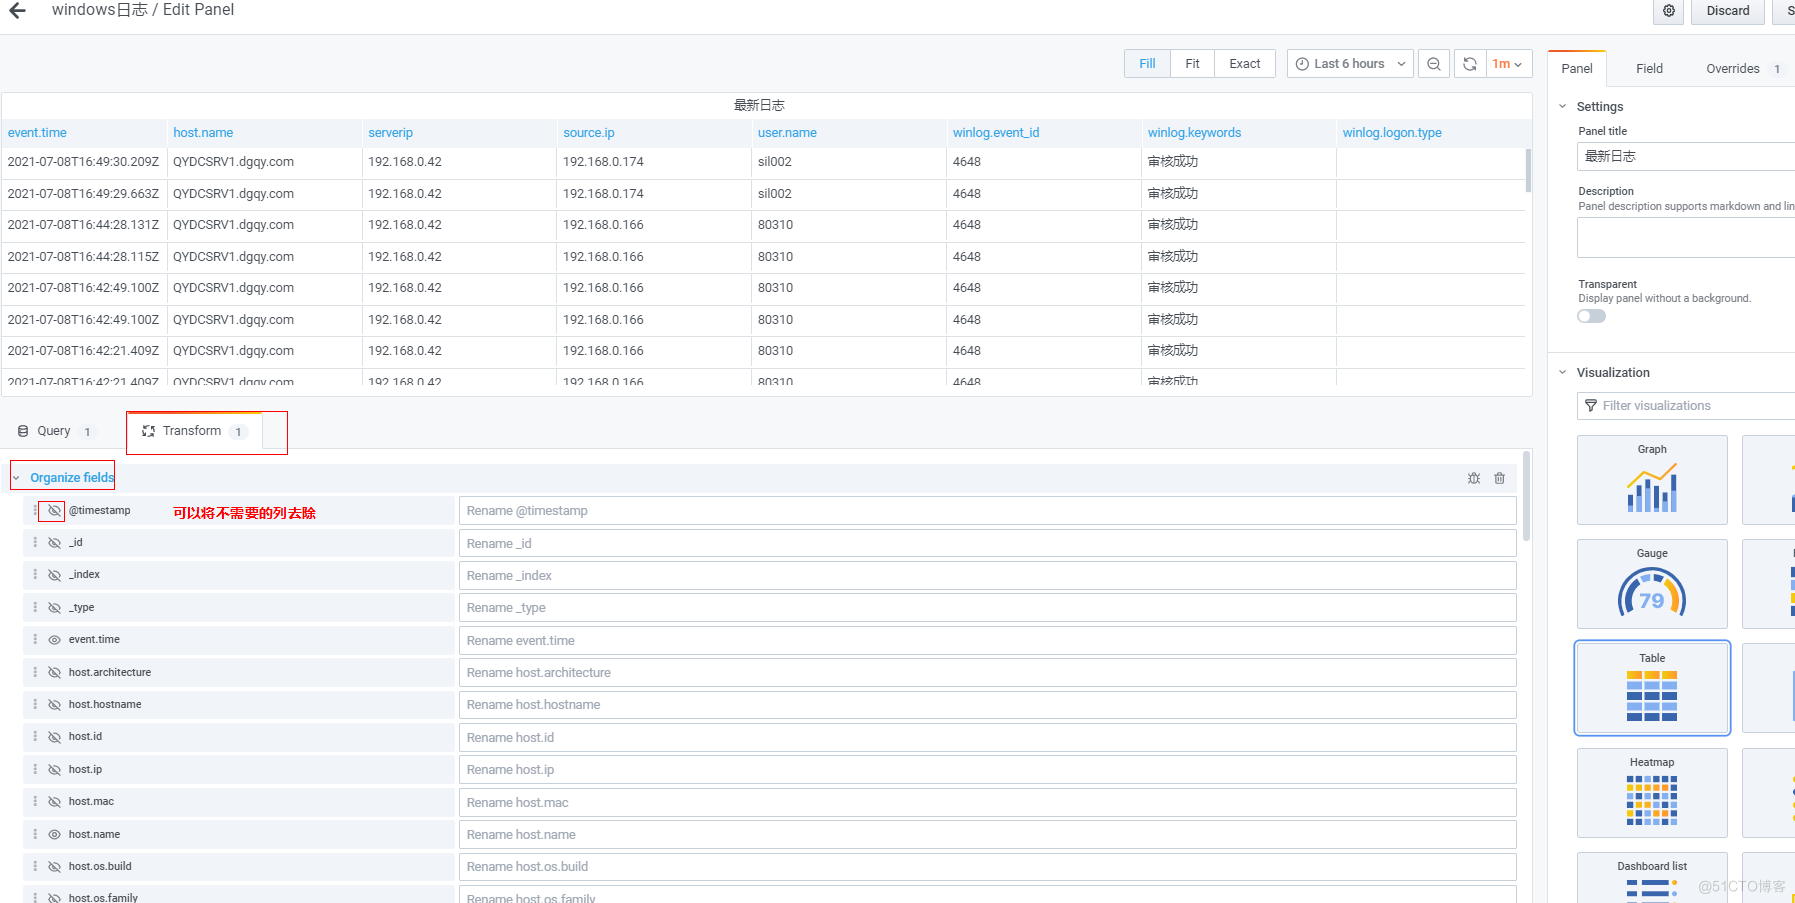
Task: Show the host.os.build field
Action: (x=54, y=866)
